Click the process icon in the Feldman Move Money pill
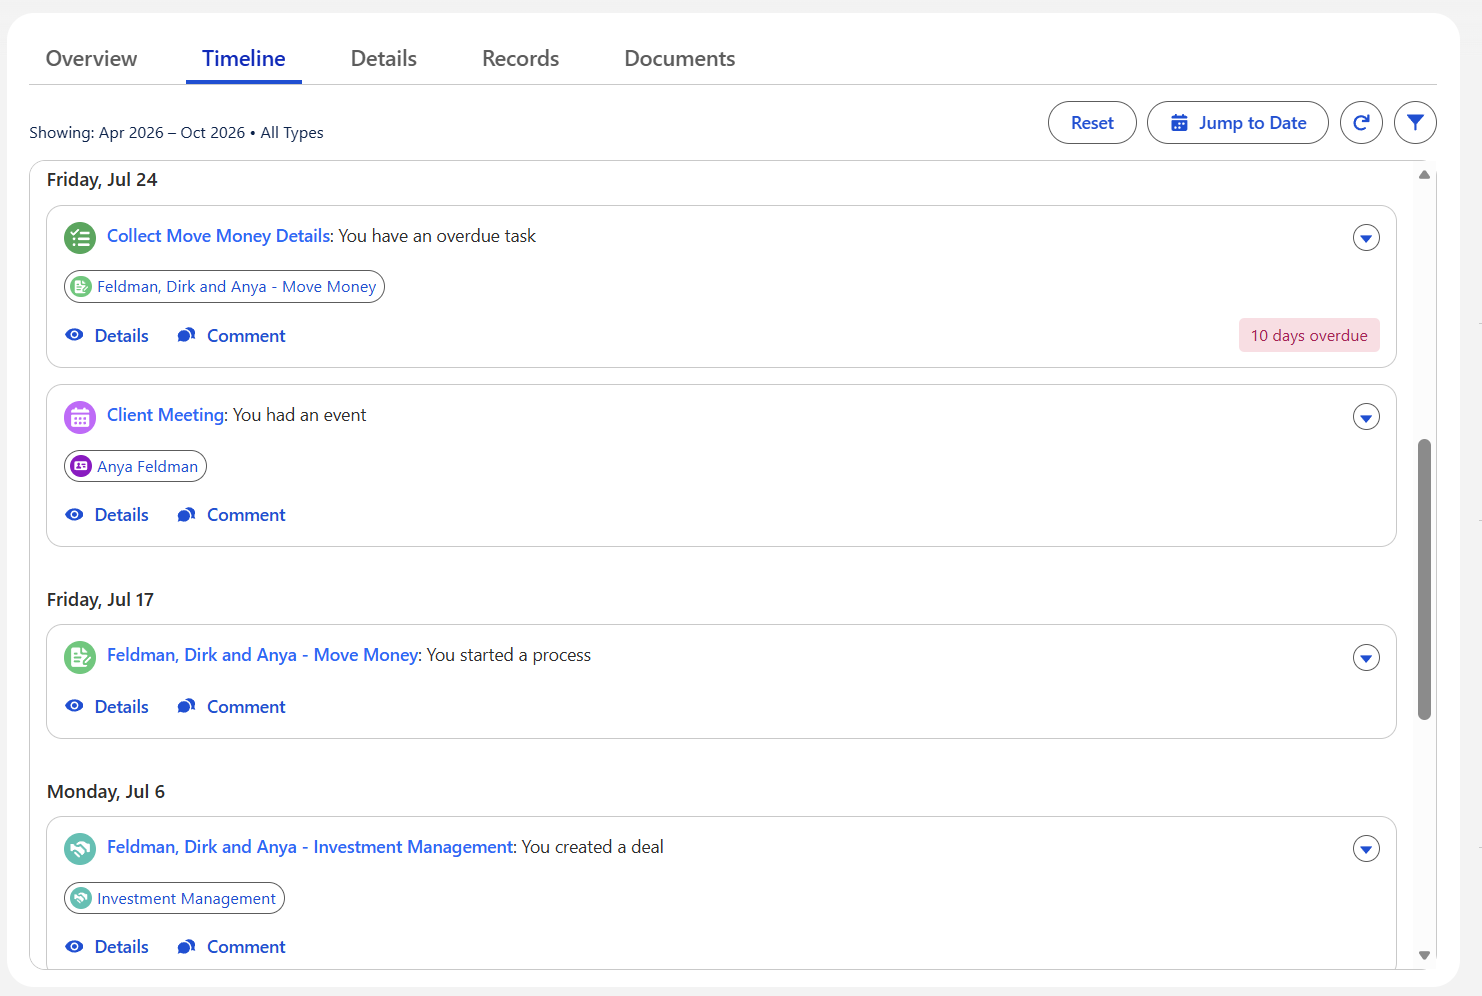Image resolution: width=1482 pixels, height=996 pixels. (x=81, y=286)
